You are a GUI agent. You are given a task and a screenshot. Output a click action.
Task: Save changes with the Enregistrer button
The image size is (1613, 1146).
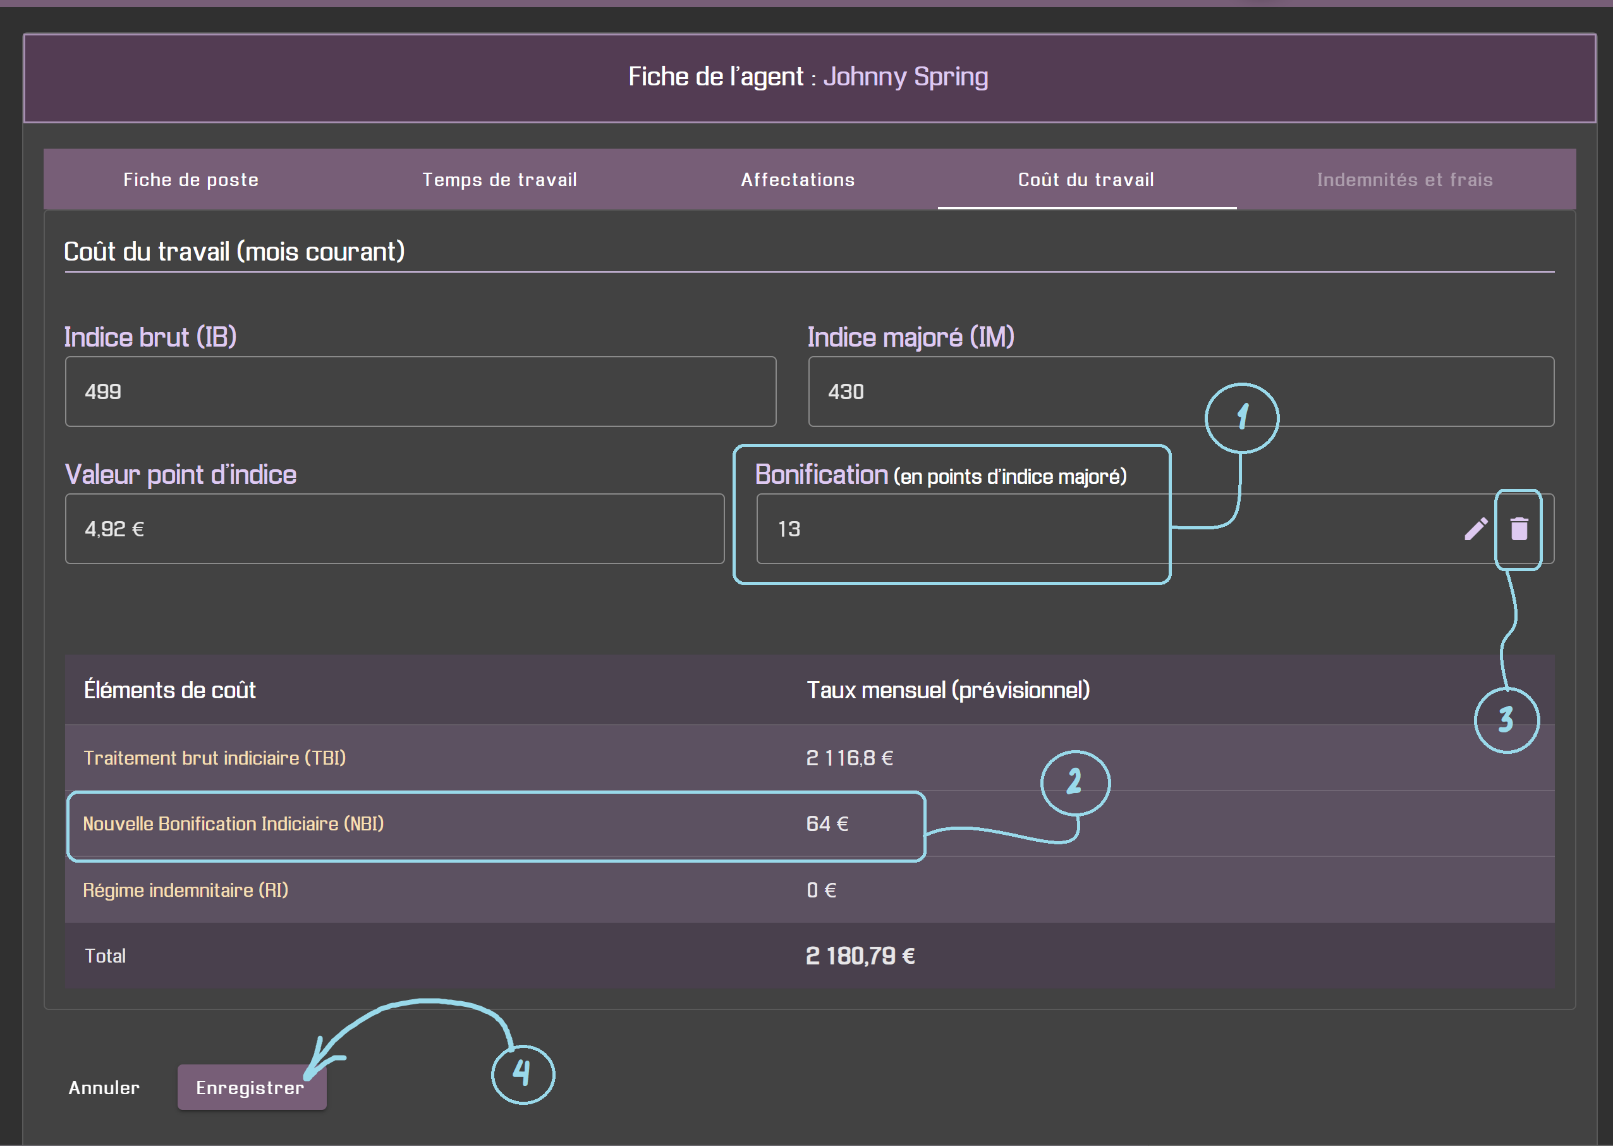click(251, 1087)
